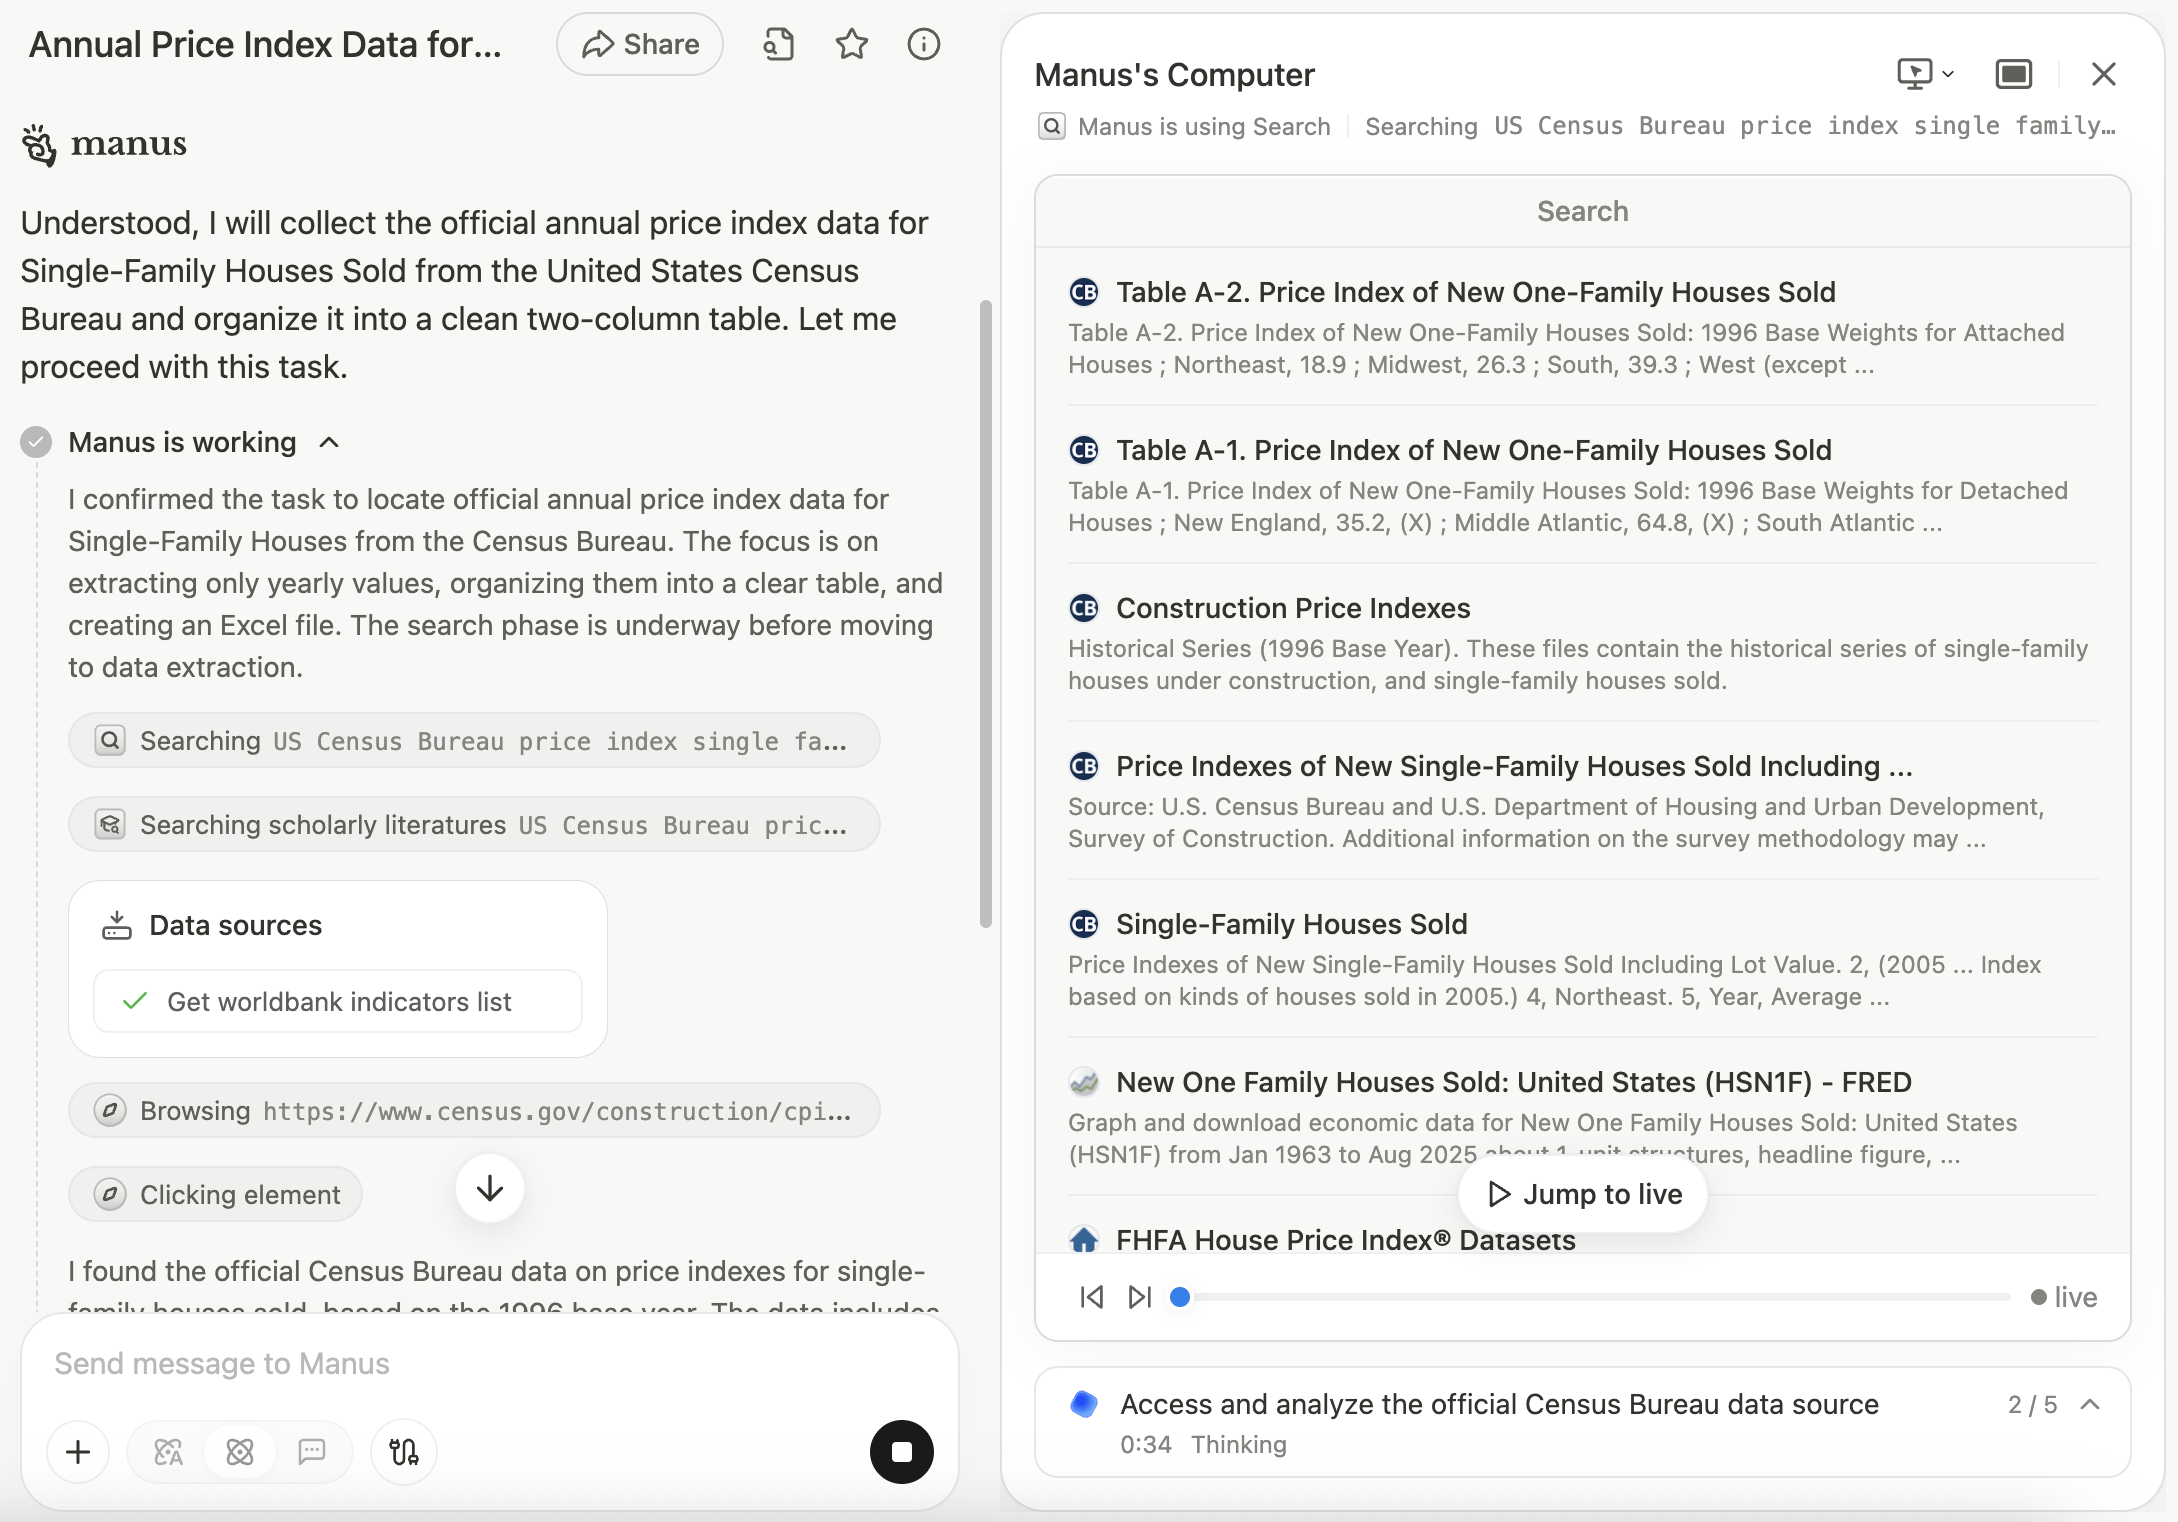Expand the 2/5 task progress list
Viewport: 2178px width, 1522px height.
[x=2090, y=1404]
